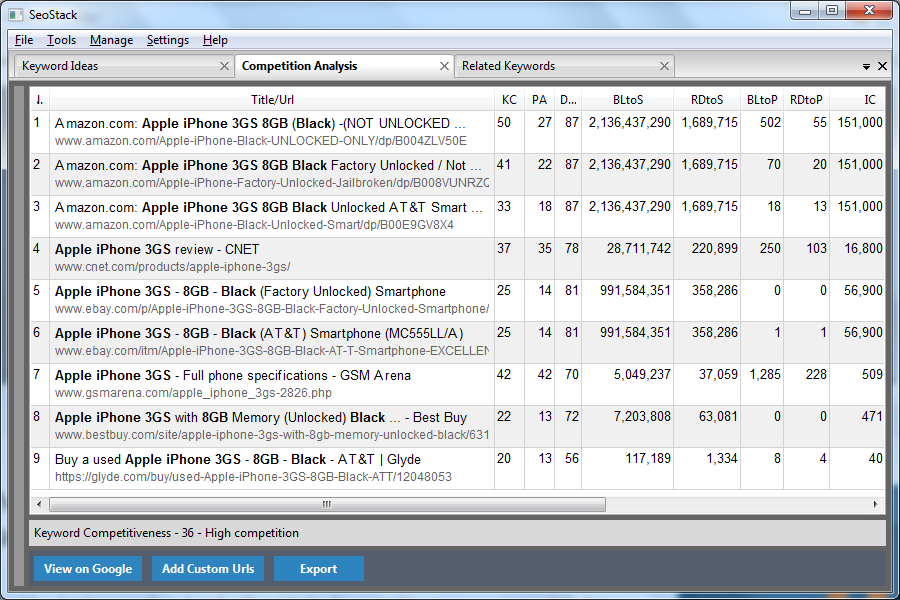Sort by the BLtoS column header
Image resolution: width=900 pixels, height=600 pixels.
[627, 100]
